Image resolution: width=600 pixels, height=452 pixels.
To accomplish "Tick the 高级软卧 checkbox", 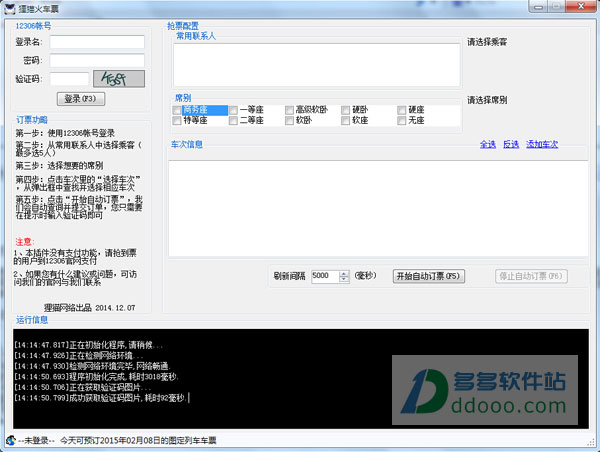I will (x=289, y=110).
